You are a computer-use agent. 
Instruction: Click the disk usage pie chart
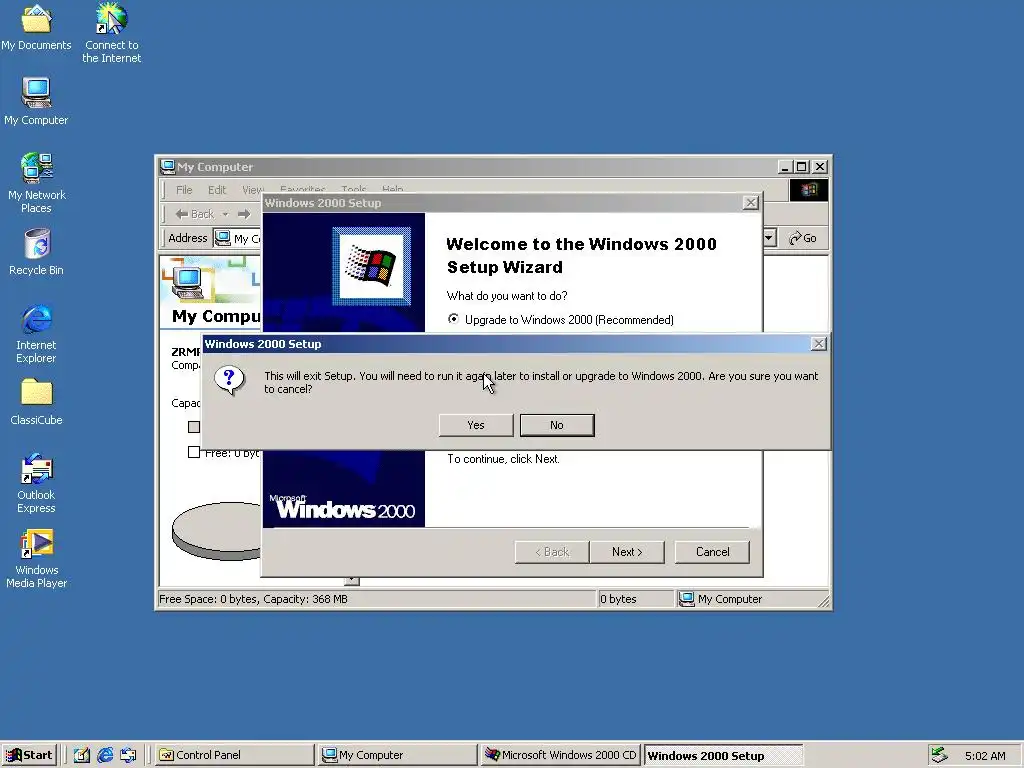pyautogui.click(x=217, y=531)
